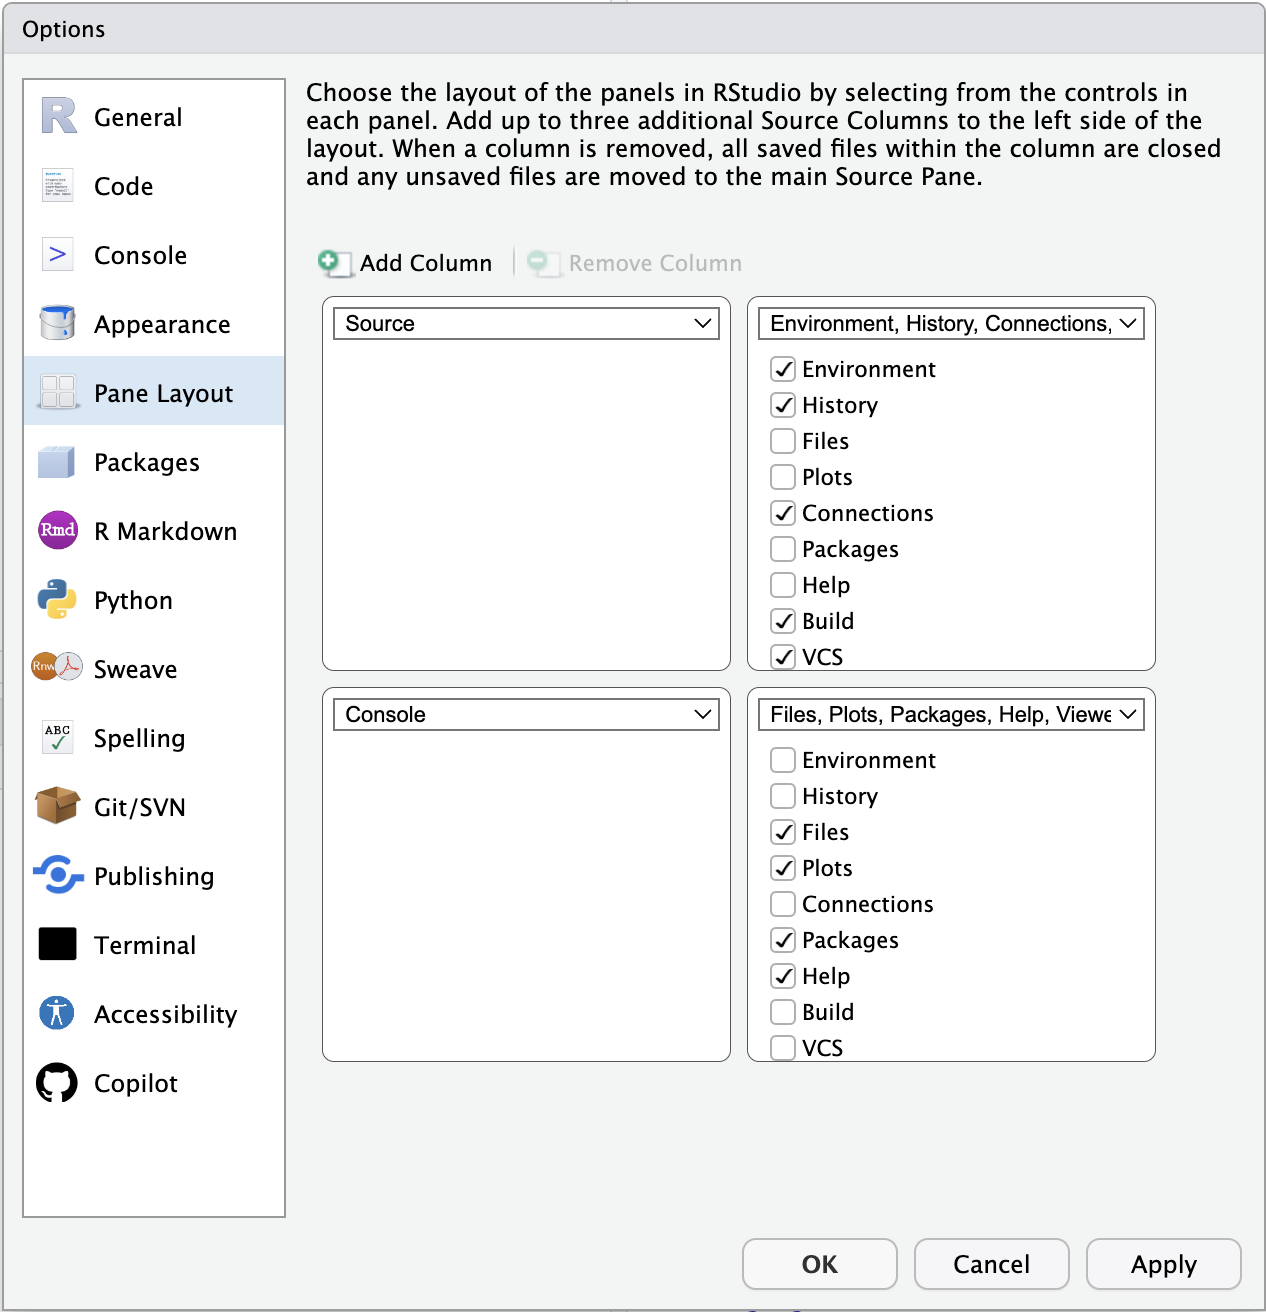Click the R Markdown Rmd icon

(58, 530)
